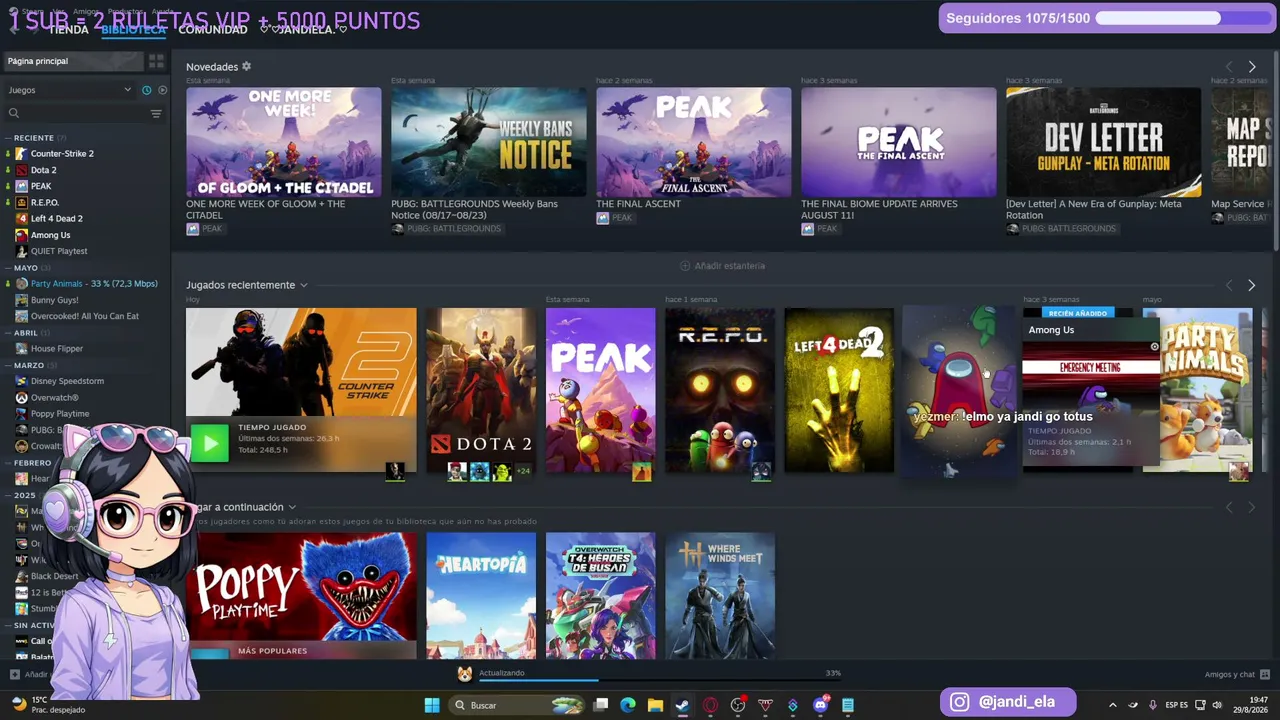Viewport: 1280px width, 720px height.
Task: Open File Explorer from the taskbar
Action: coord(655,705)
